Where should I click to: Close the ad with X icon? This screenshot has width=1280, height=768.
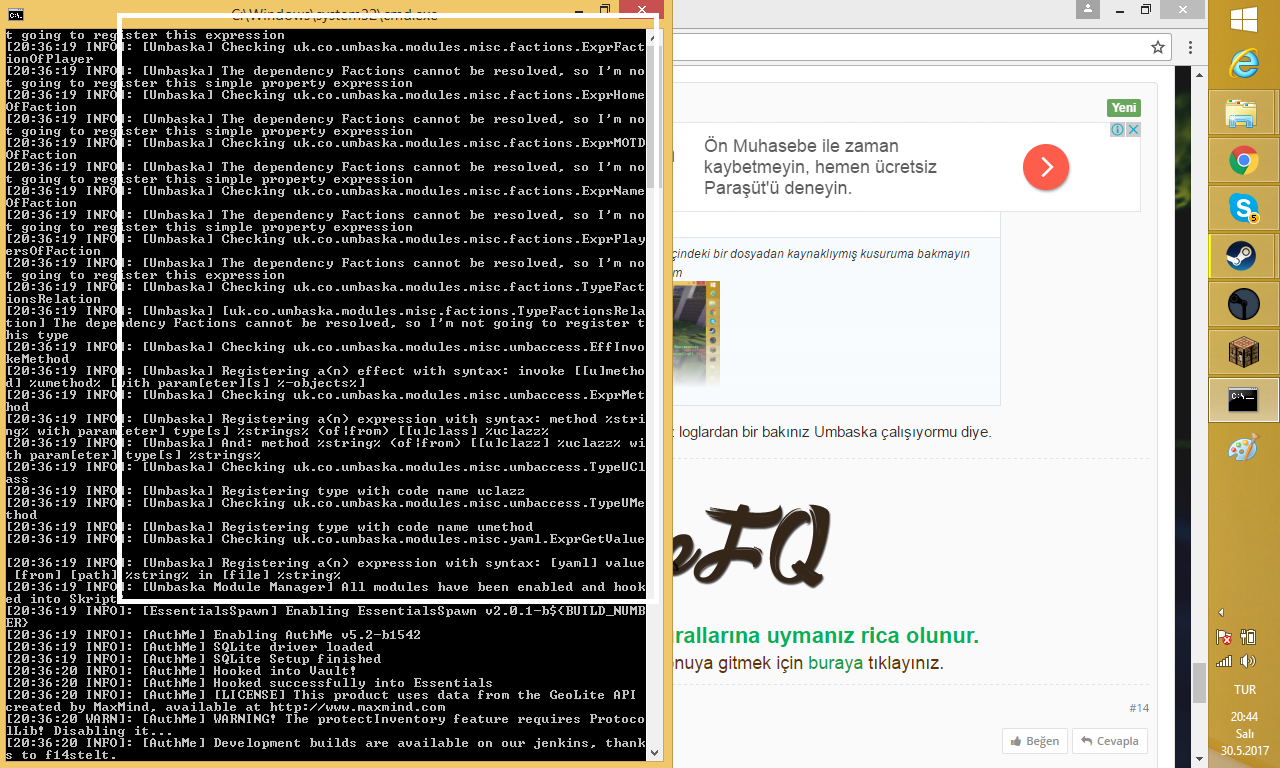click(x=1134, y=130)
